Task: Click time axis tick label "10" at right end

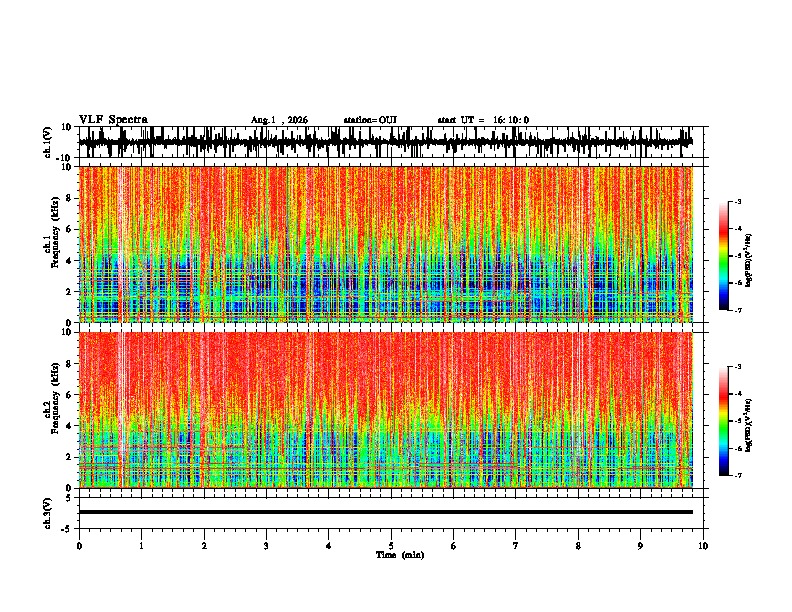Action: pyautogui.click(x=703, y=546)
